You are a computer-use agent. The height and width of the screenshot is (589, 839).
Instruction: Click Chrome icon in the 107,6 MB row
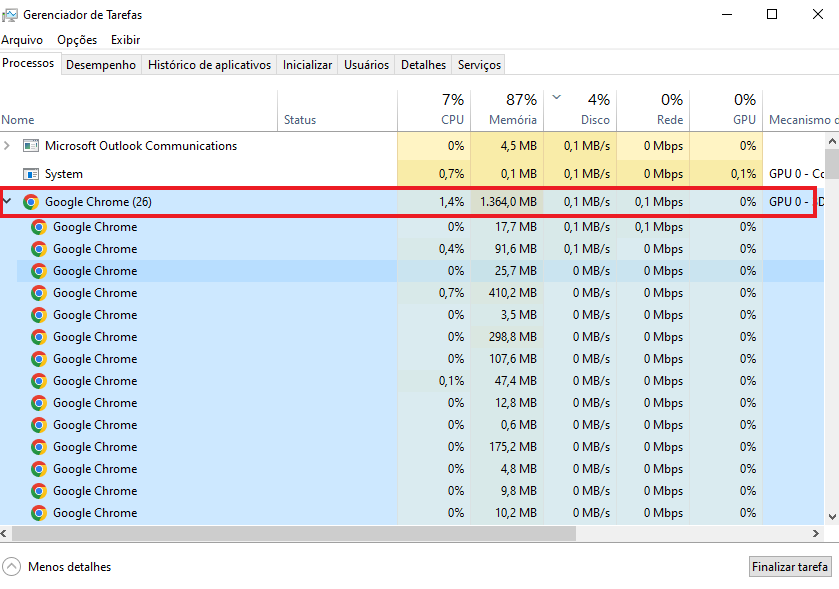(x=39, y=358)
